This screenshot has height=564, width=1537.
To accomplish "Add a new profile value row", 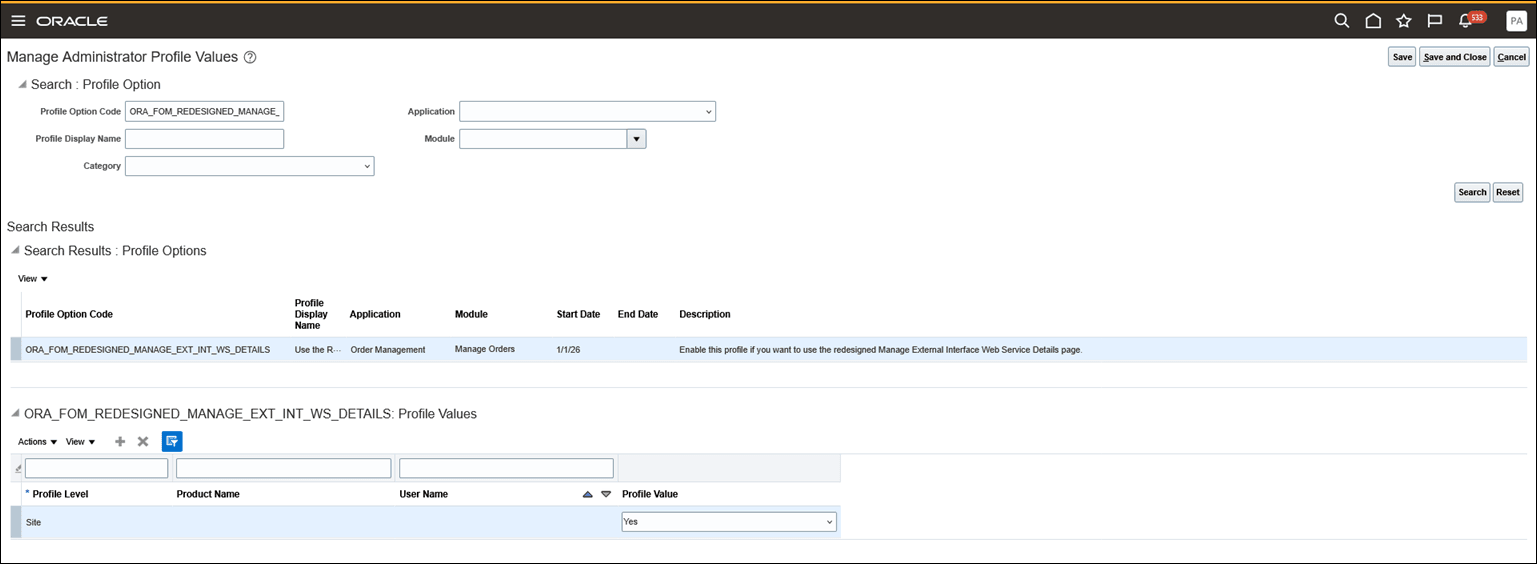I will 120,441.
